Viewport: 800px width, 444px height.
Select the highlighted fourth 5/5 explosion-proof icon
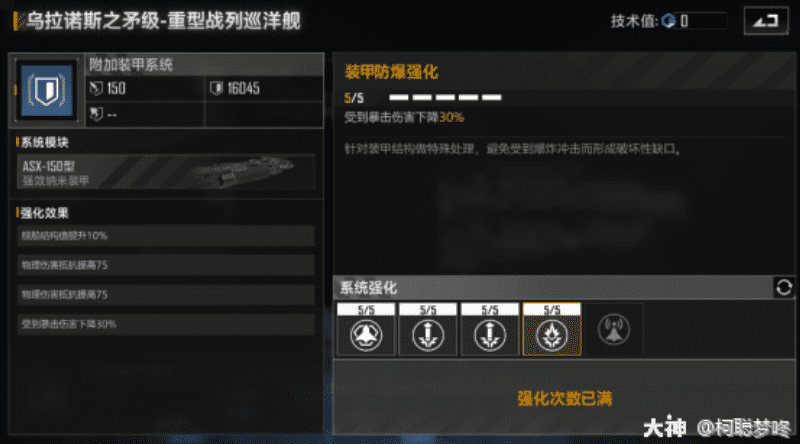(552, 329)
